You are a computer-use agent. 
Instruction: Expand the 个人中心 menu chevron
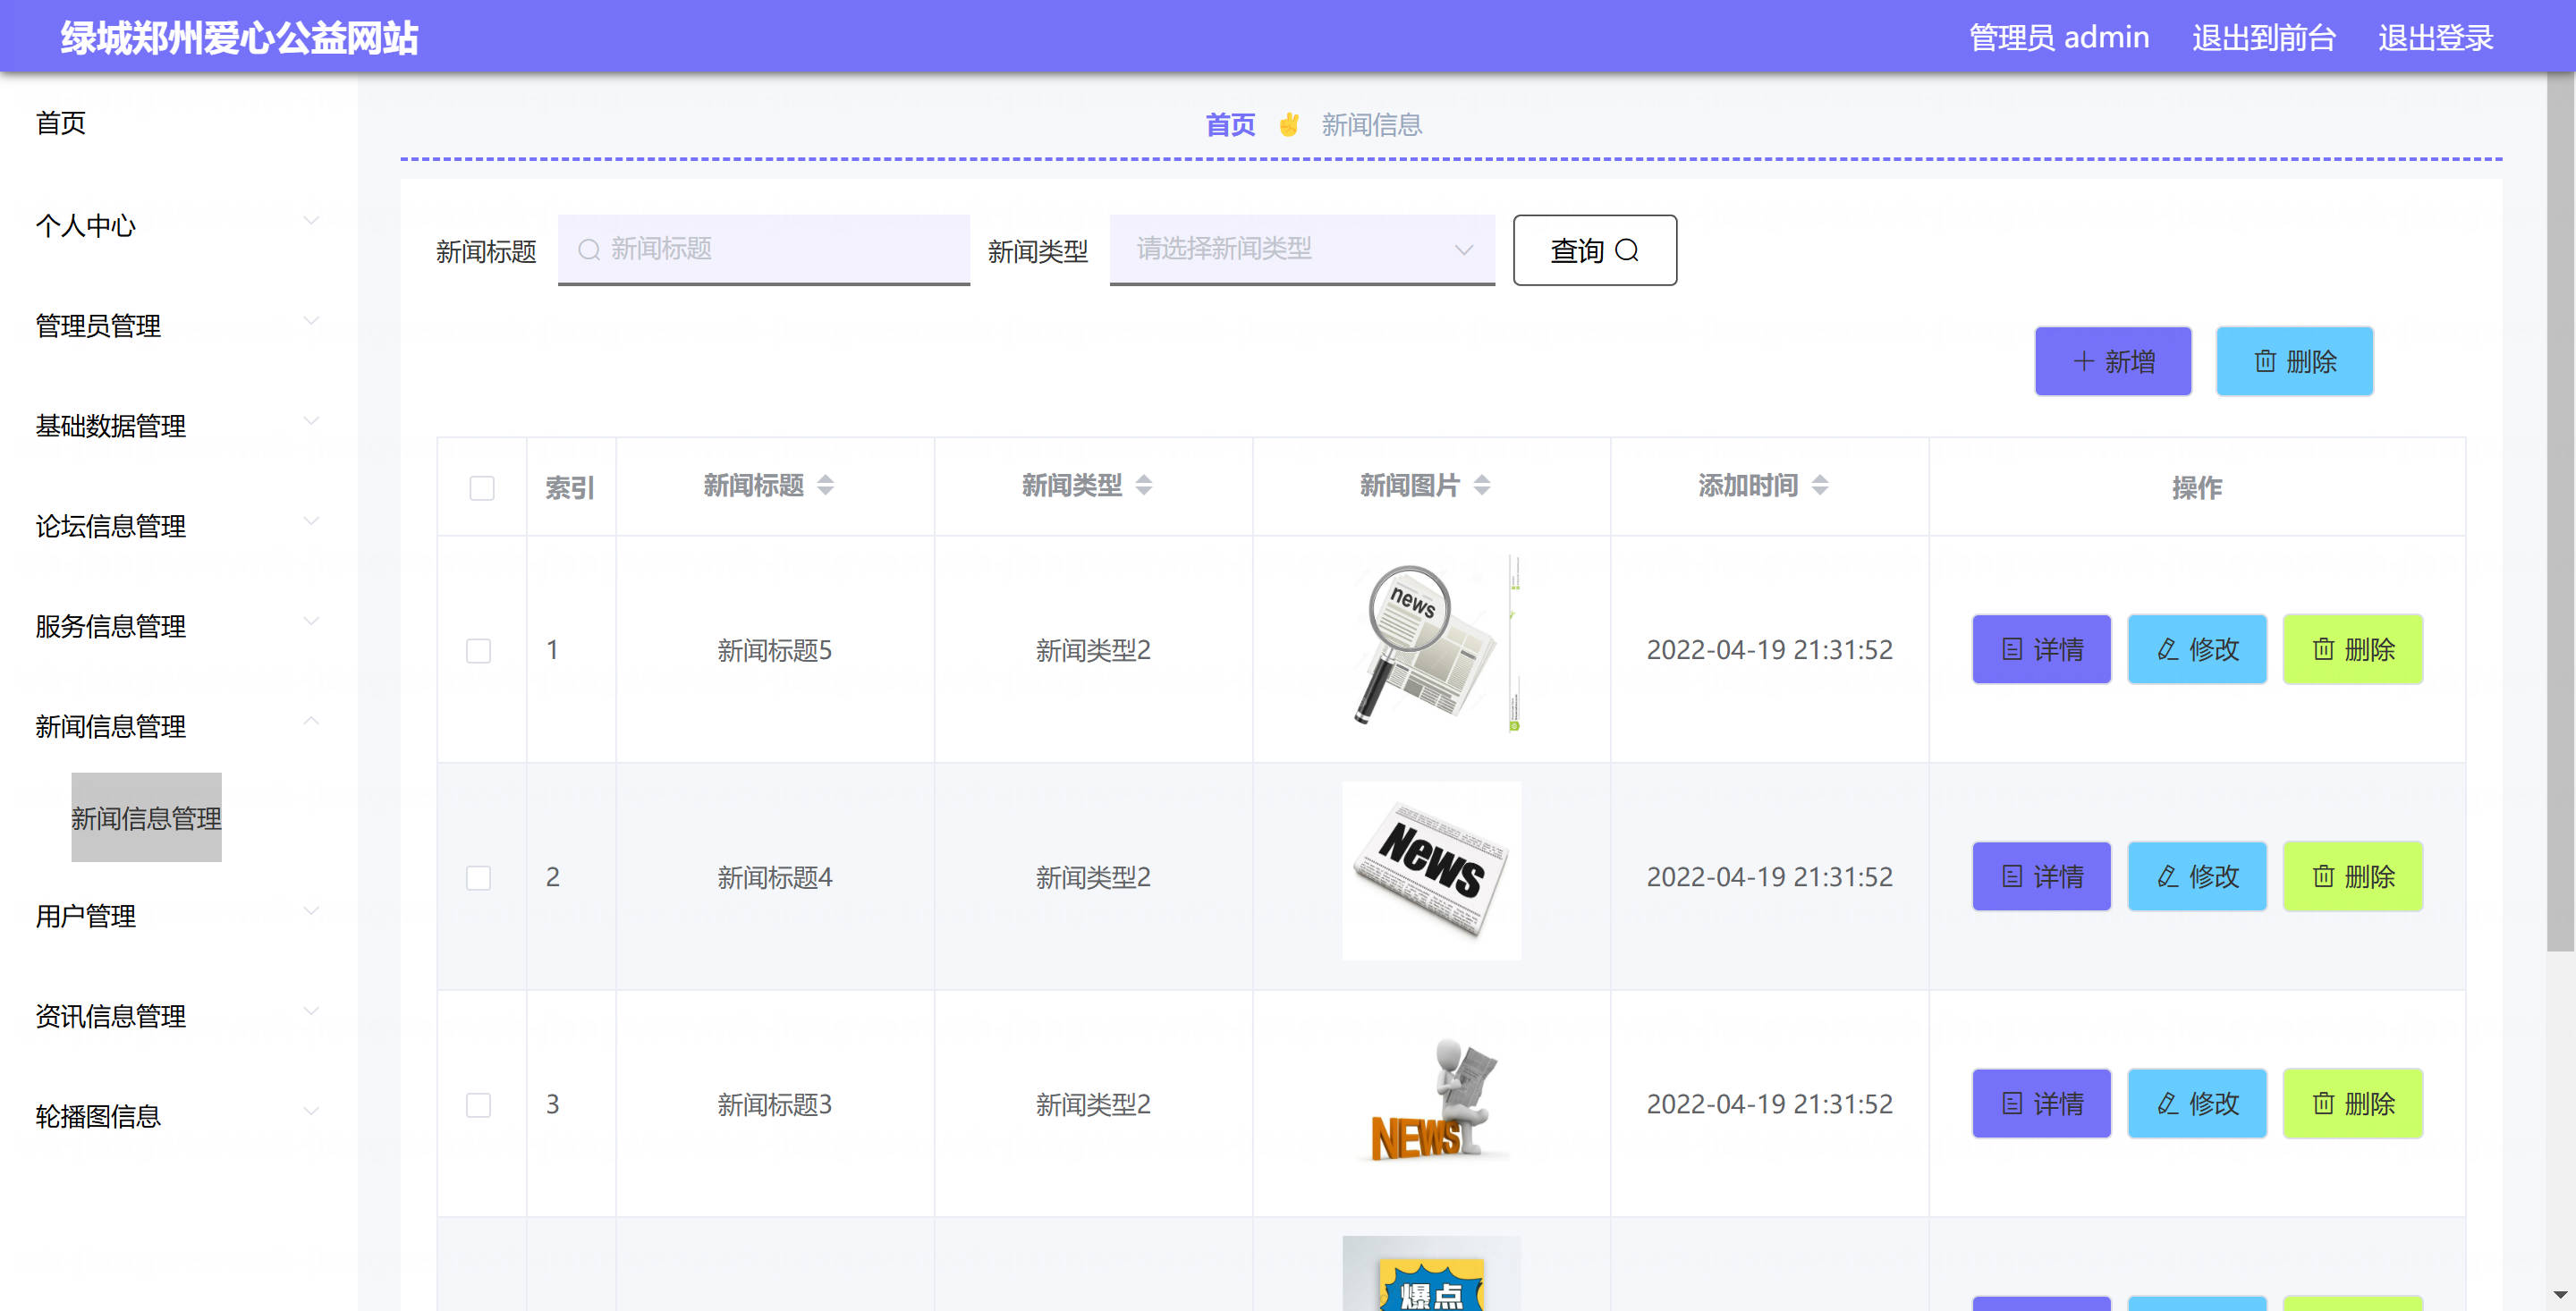(311, 221)
